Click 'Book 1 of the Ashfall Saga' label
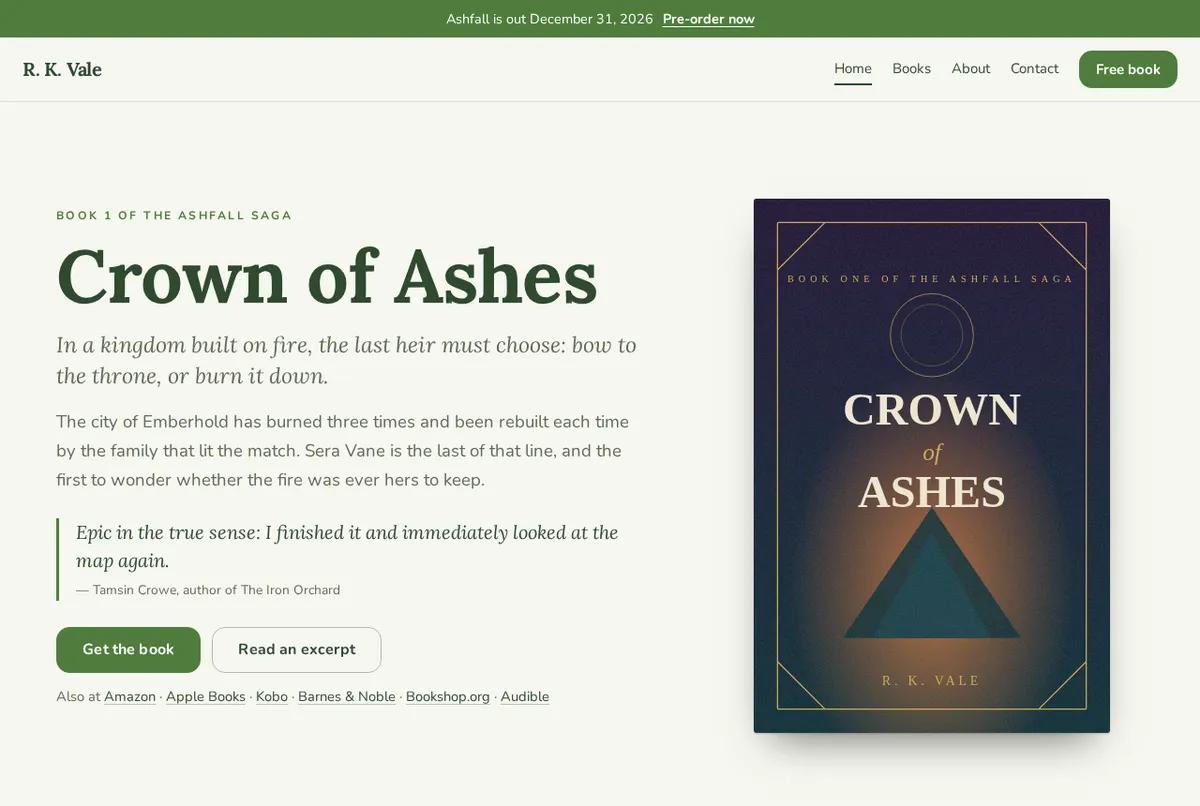 pos(174,215)
